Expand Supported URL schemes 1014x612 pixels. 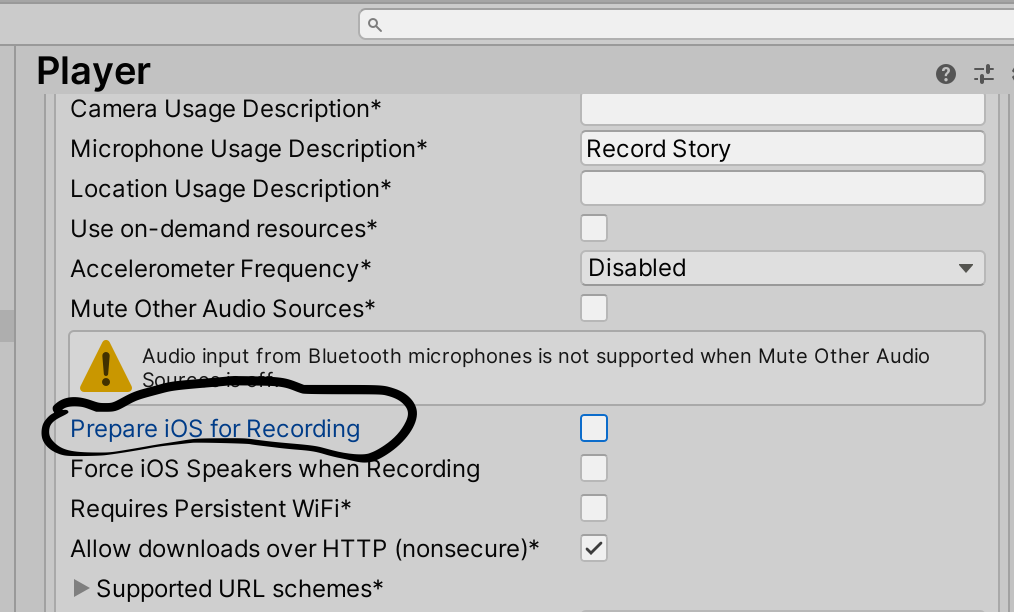pos(82,588)
